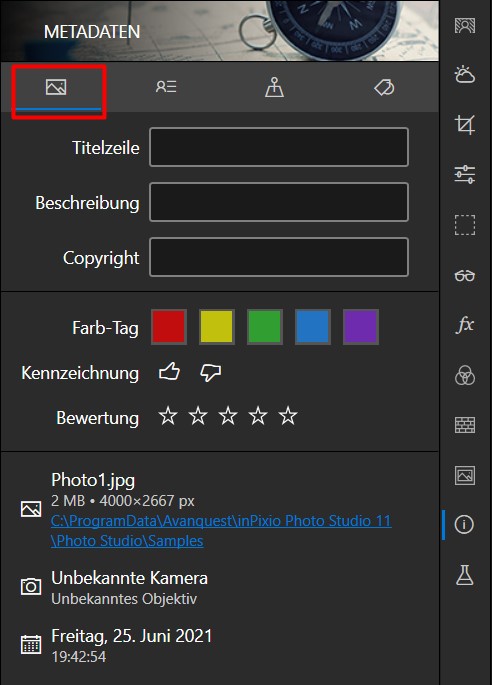Apply the red Farb-Tag swatch
The width and height of the screenshot is (492, 685).
169,327
